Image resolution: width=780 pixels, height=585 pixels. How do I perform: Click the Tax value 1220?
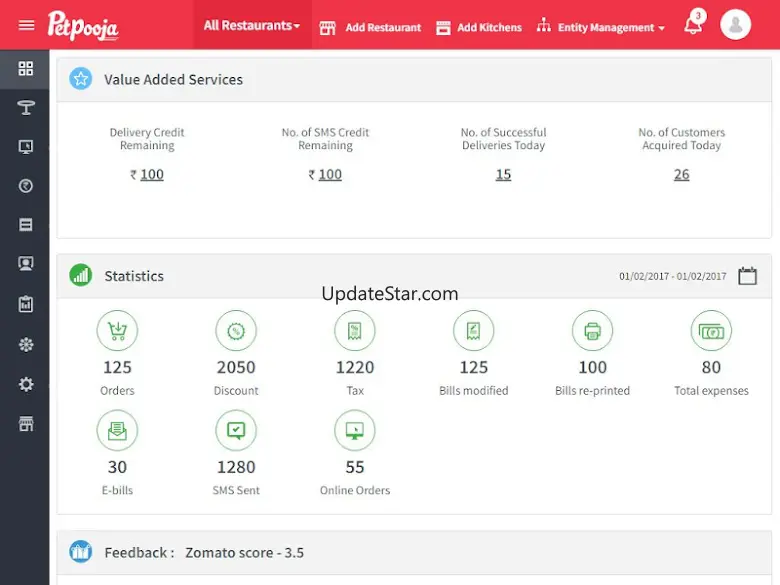[x=355, y=367]
